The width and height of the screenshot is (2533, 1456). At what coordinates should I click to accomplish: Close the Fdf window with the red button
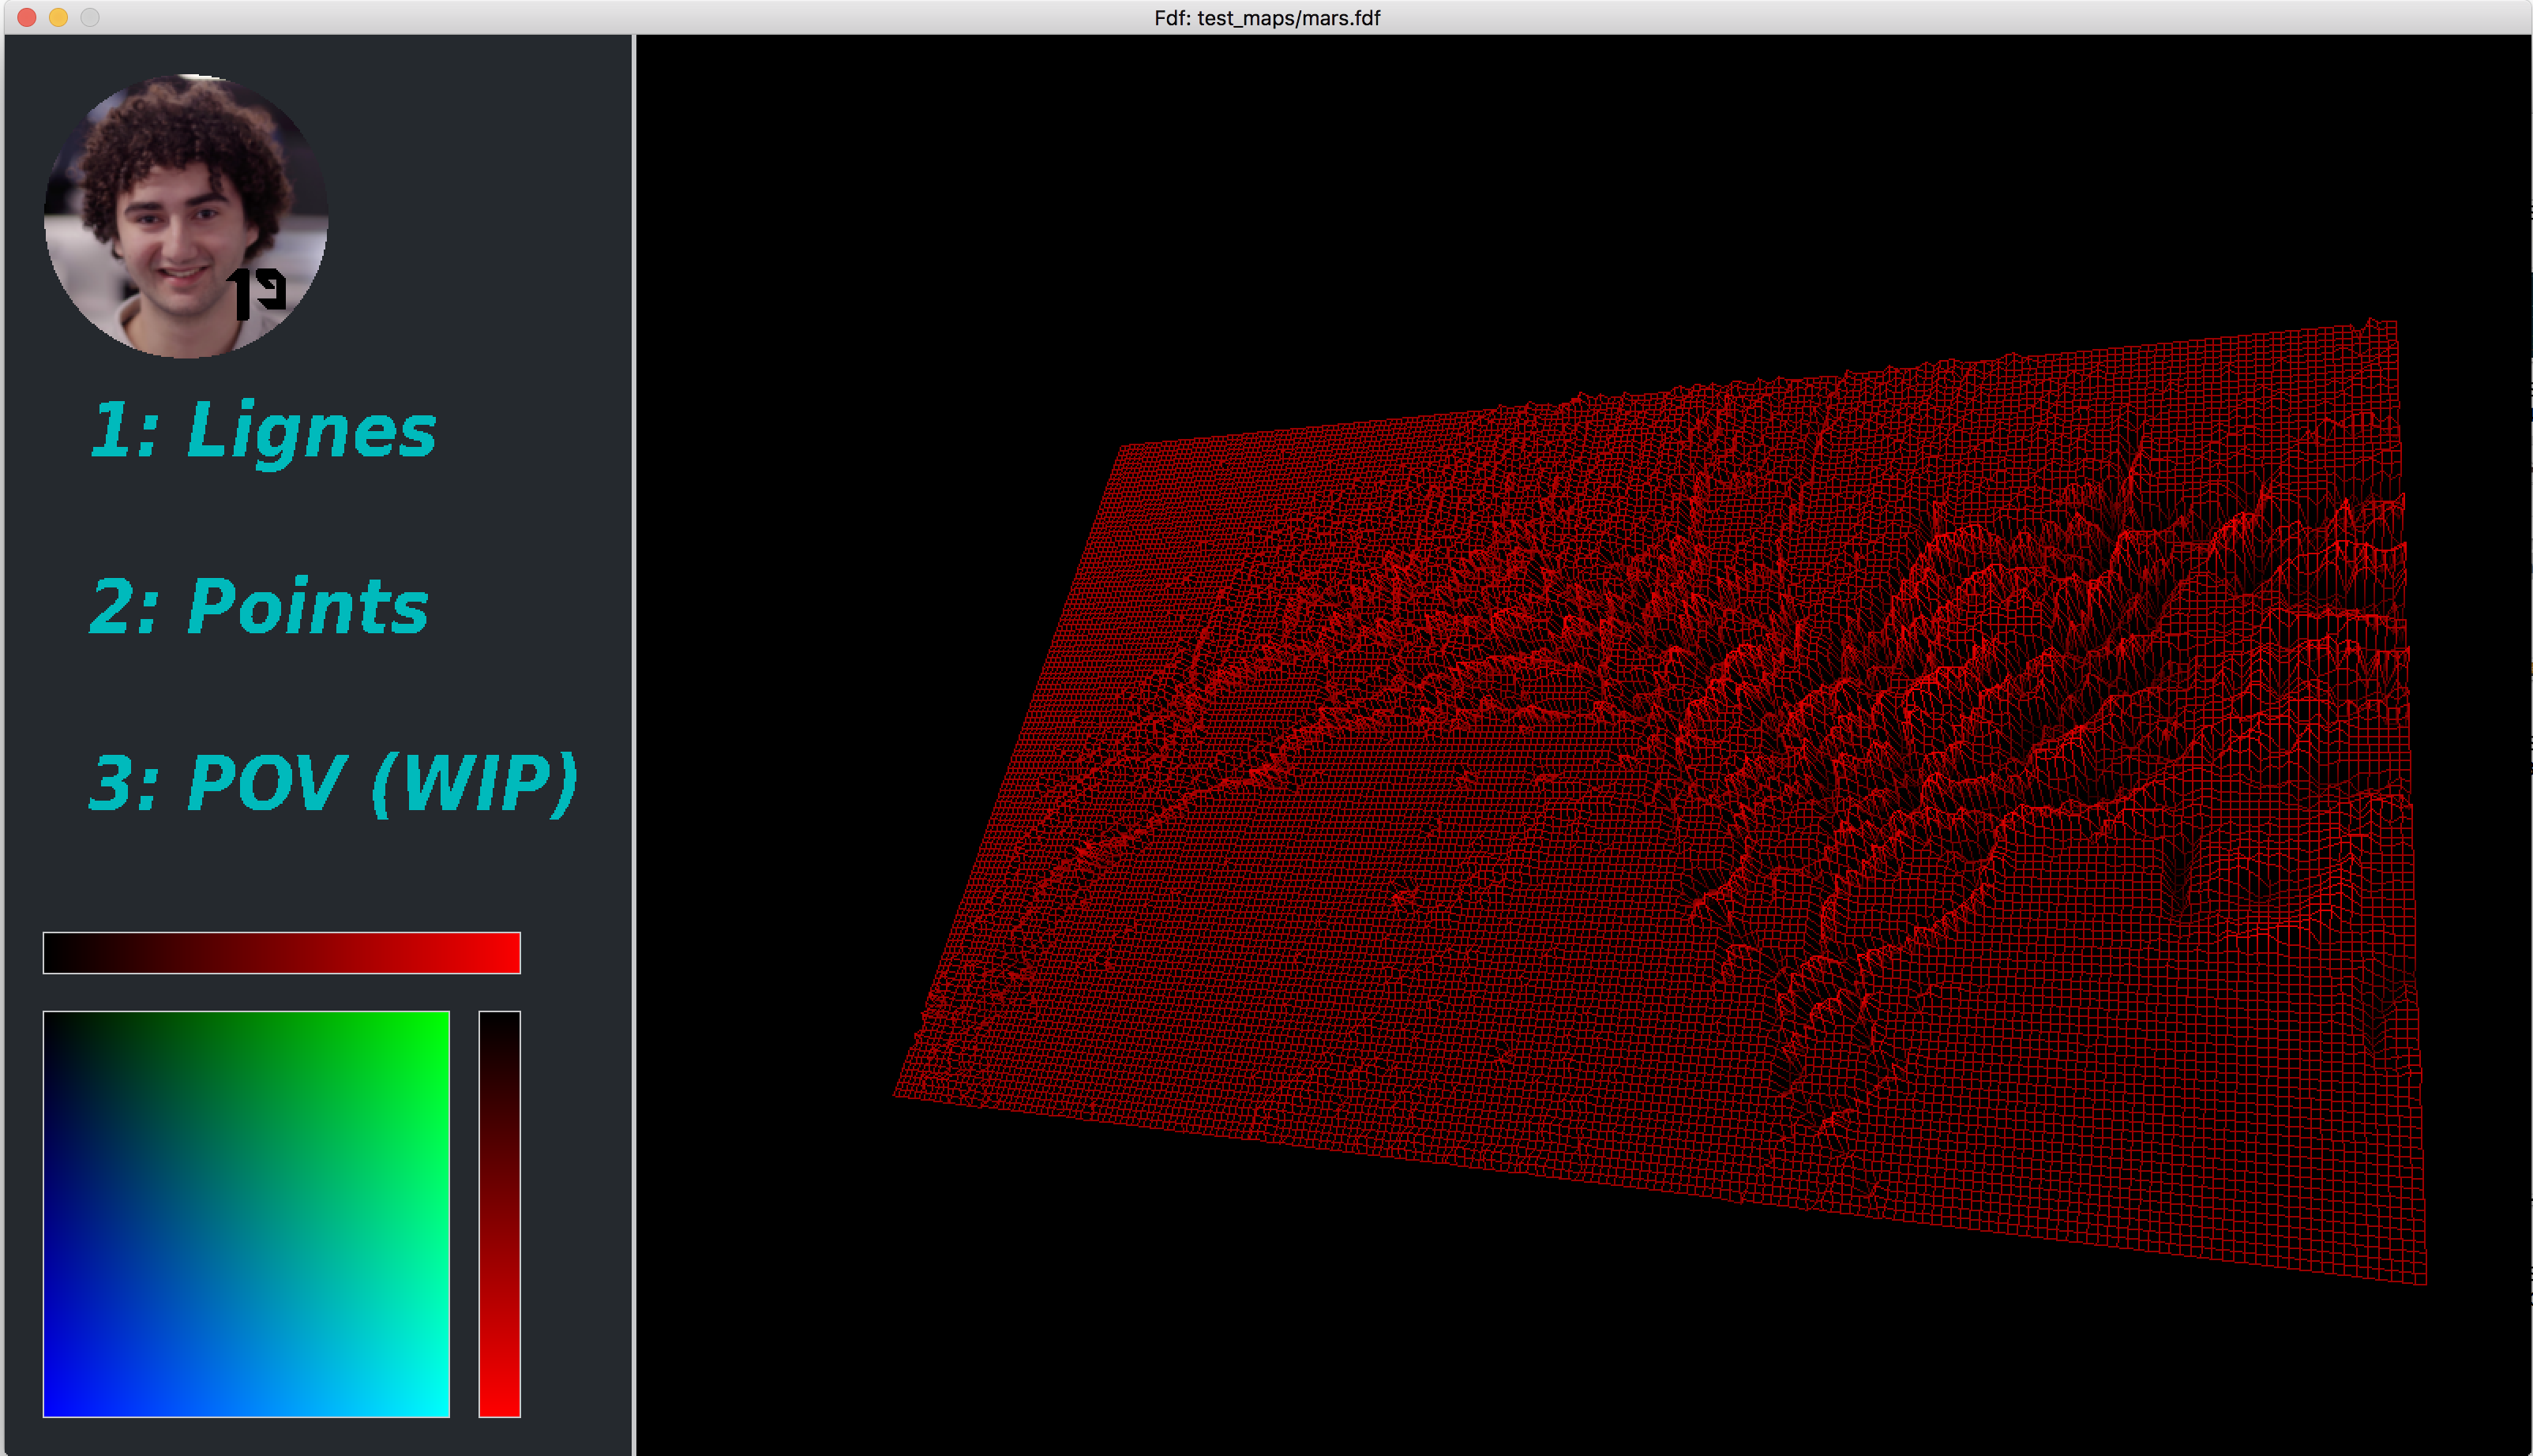[27, 17]
